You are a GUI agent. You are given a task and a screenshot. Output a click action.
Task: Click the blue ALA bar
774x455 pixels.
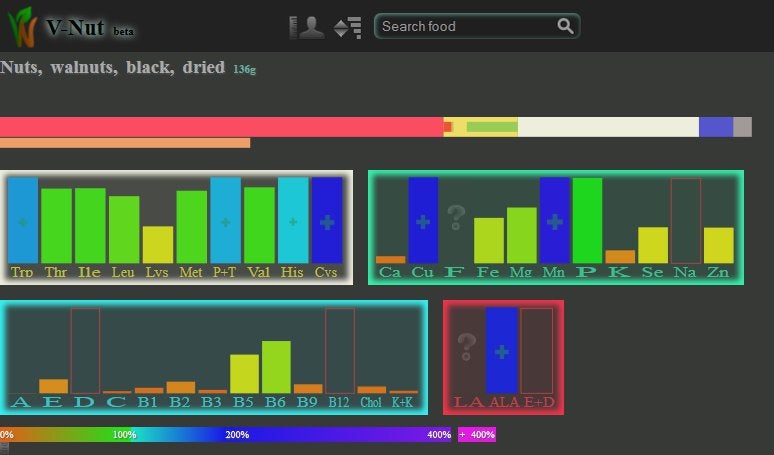[502, 350]
